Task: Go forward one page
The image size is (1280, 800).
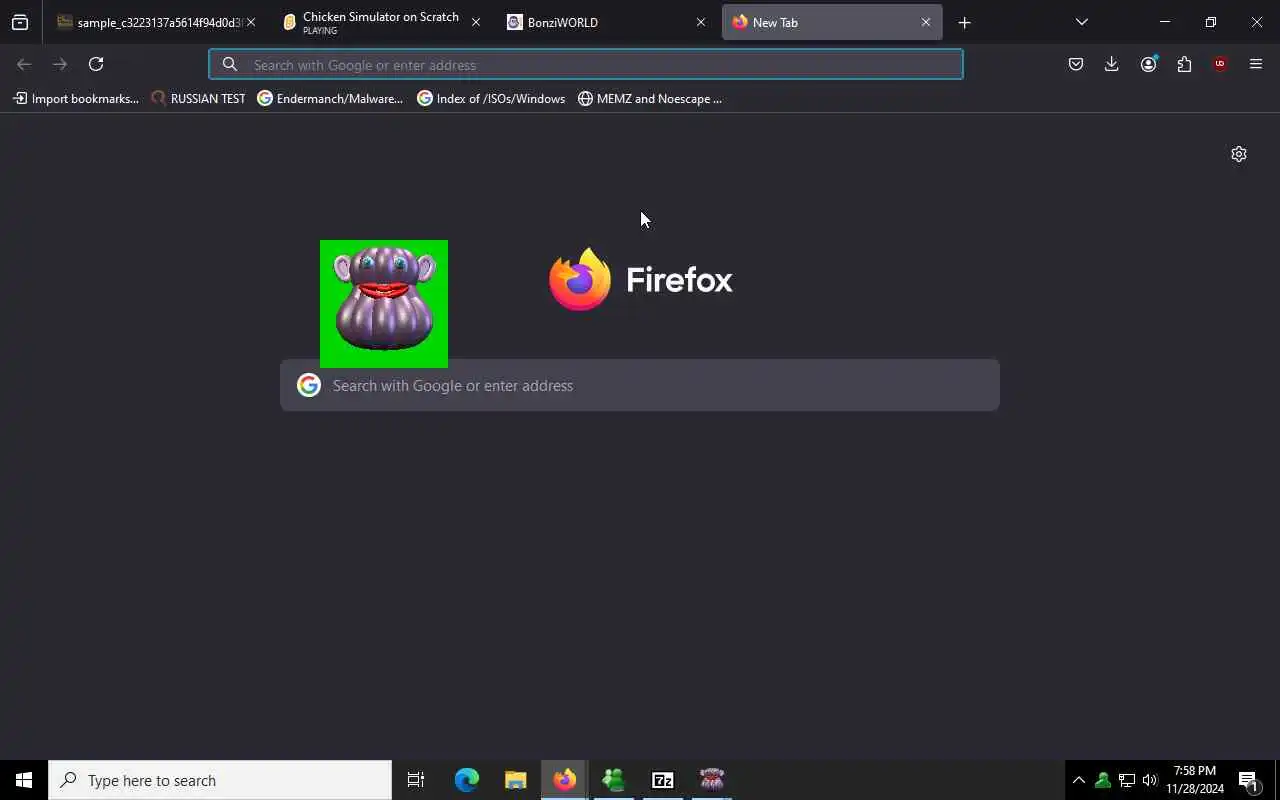Action: click(x=60, y=64)
